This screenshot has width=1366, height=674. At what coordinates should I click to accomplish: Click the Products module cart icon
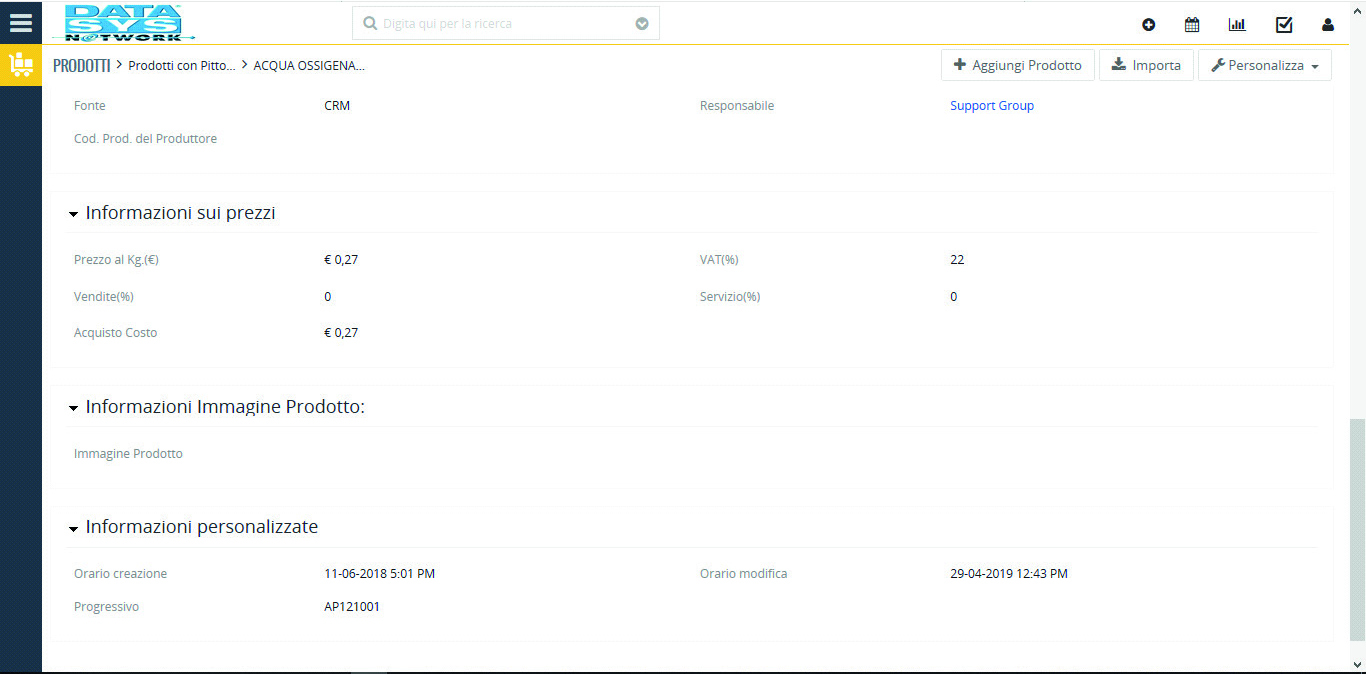point(20,66)
